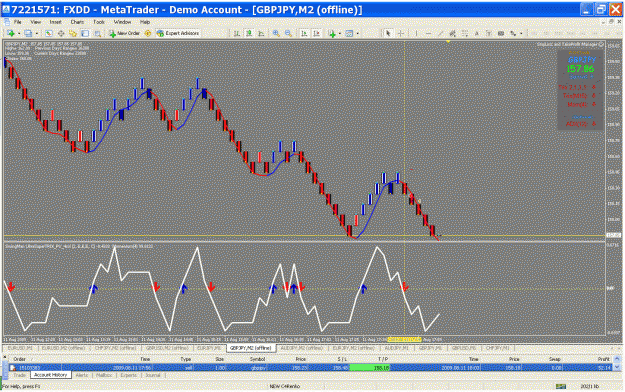
Task: Select the Trendline drawing tool
Action: pyautogui.click(x=440, y=33)
